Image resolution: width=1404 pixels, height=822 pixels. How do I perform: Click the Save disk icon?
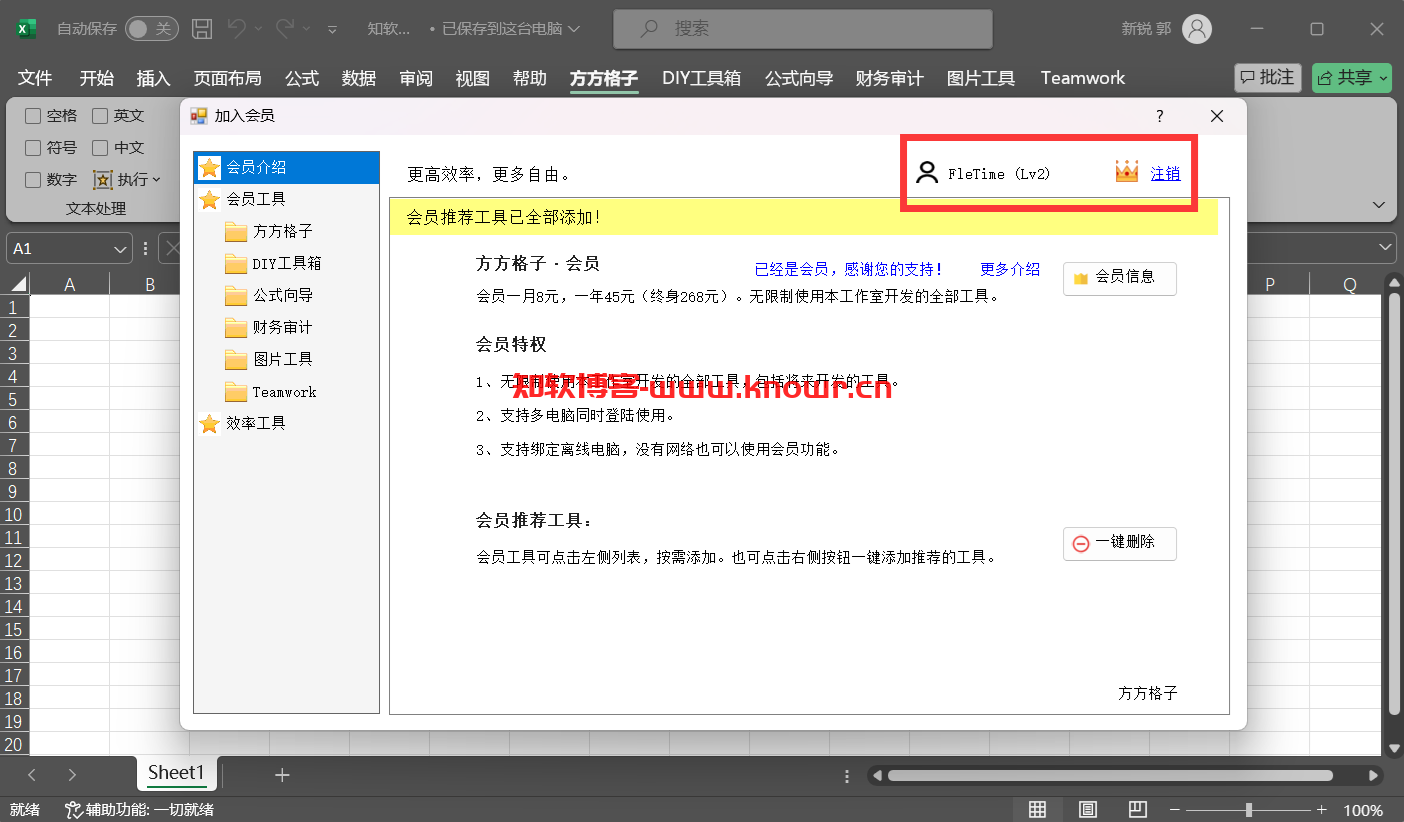point(202,29)
